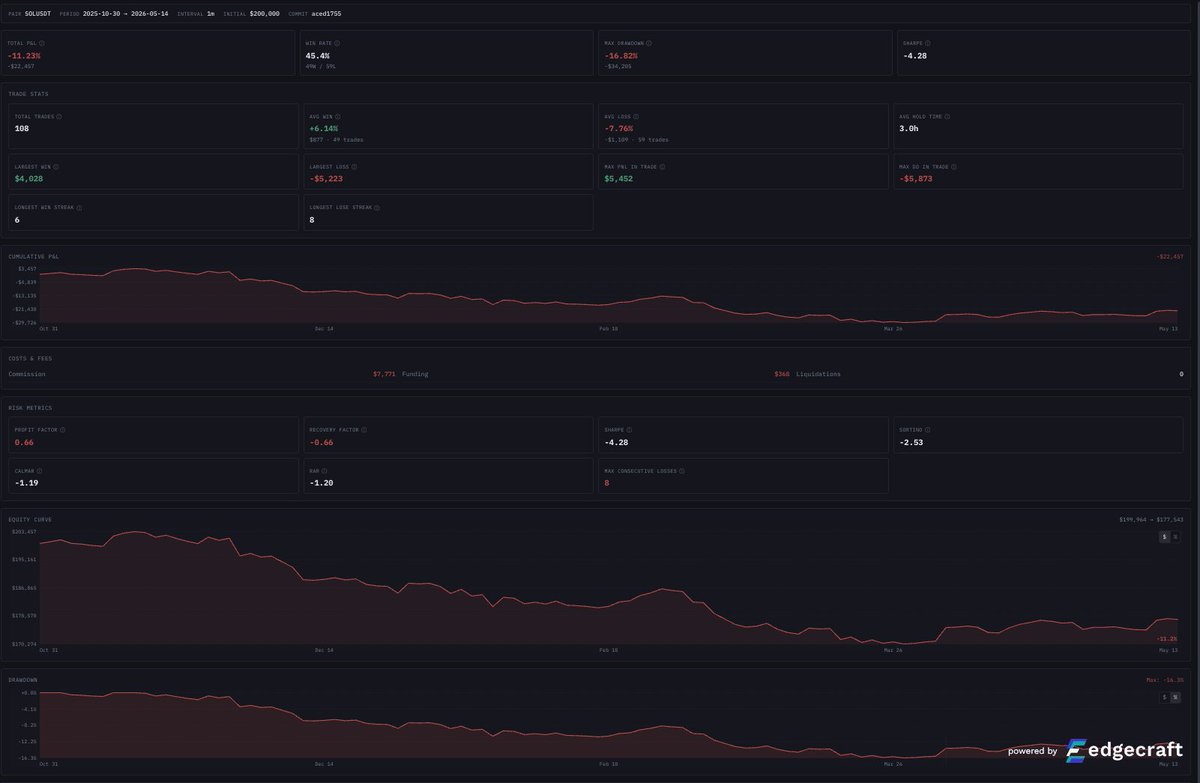This screenshot has width=1200, height=783.
Task: Click the Recovery Factor info icon
Action: coord(363,430)
